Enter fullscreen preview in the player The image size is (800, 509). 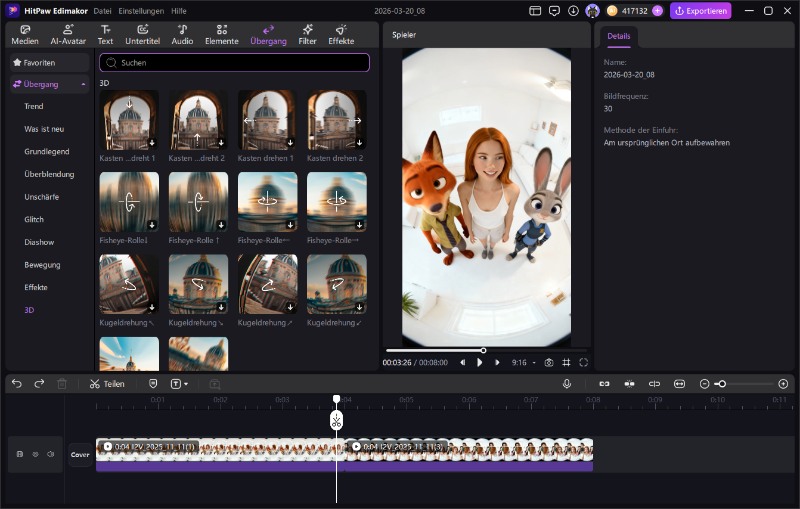583,362
